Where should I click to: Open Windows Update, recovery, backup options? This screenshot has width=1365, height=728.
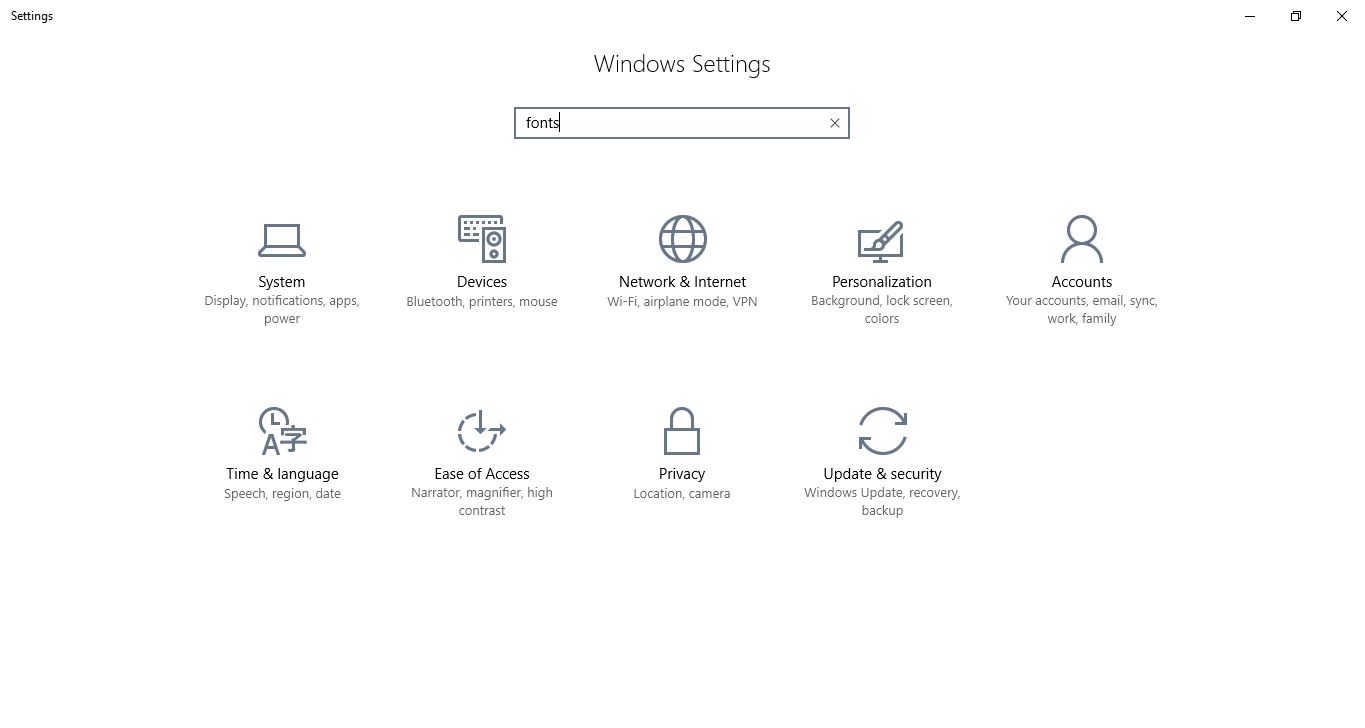click(881, 501)
